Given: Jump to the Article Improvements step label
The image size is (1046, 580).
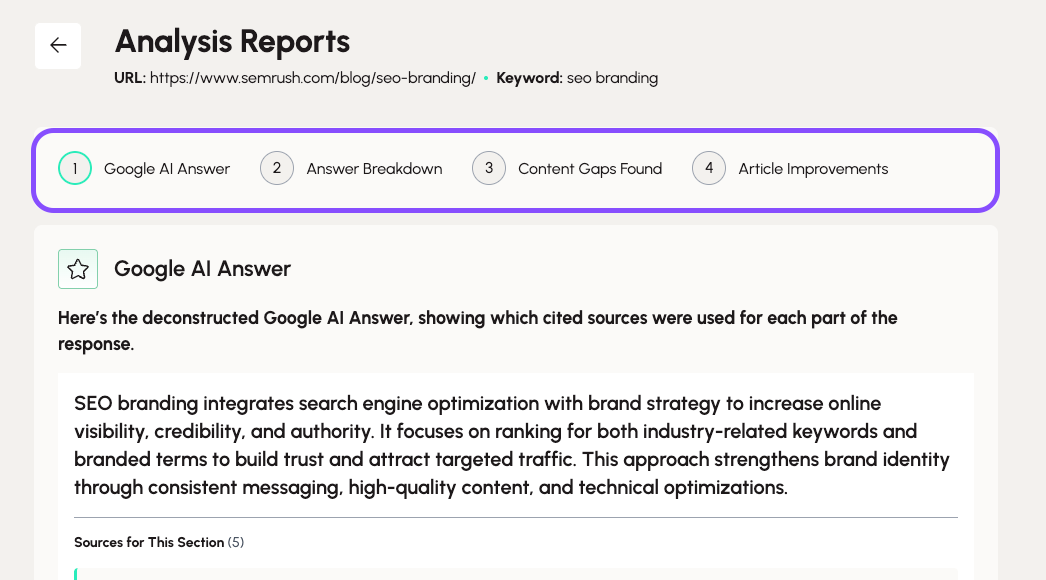Looking at the screenshot, I should pyautogui.click(x=813, y=169).
